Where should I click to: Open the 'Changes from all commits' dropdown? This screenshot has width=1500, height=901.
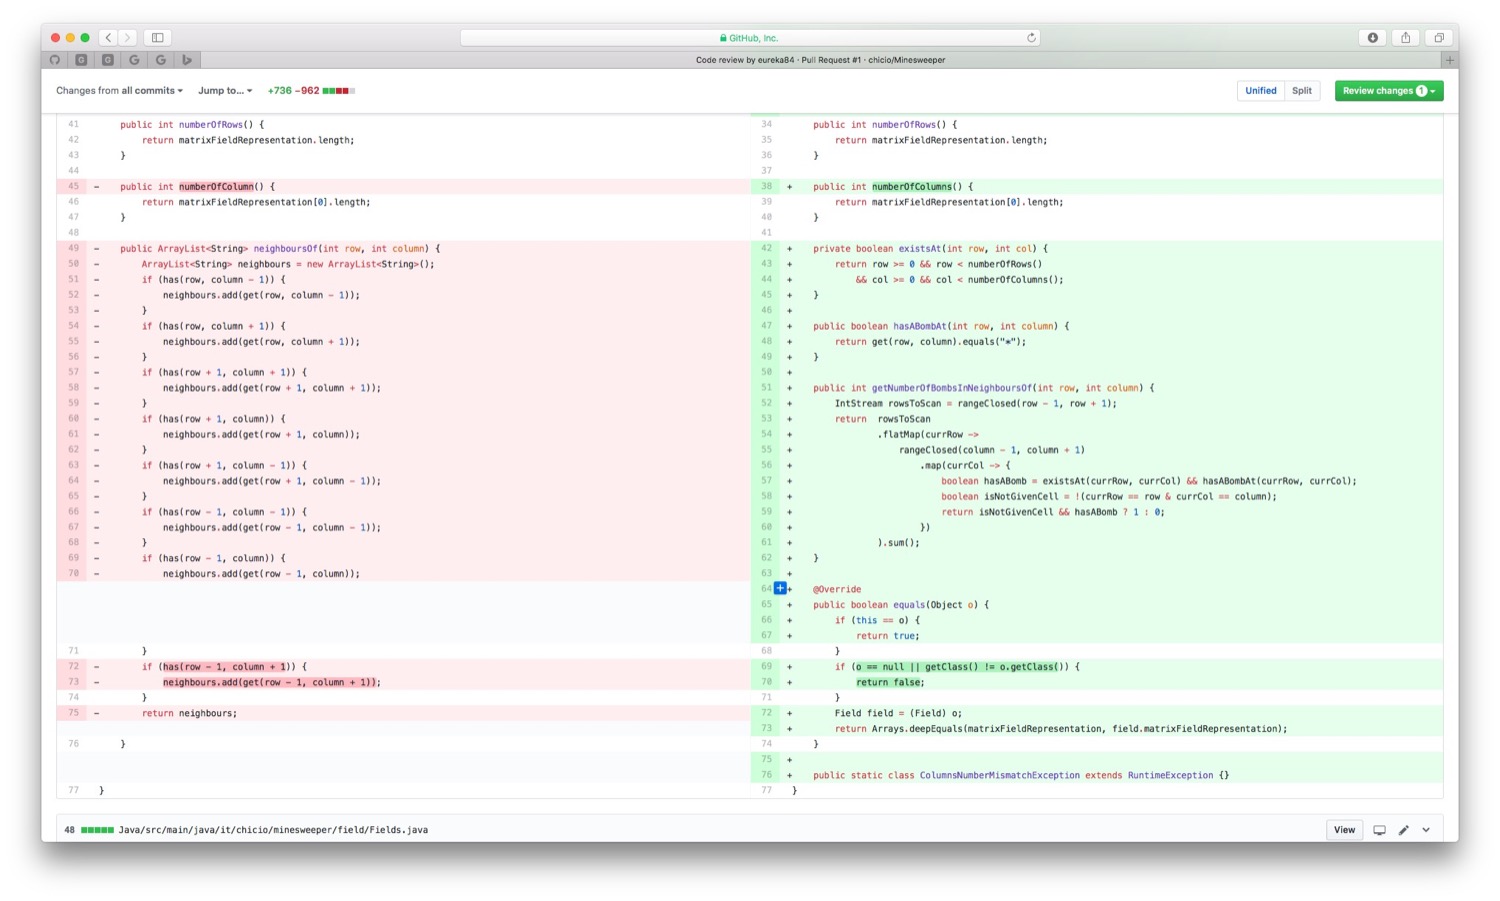point(119,91)
